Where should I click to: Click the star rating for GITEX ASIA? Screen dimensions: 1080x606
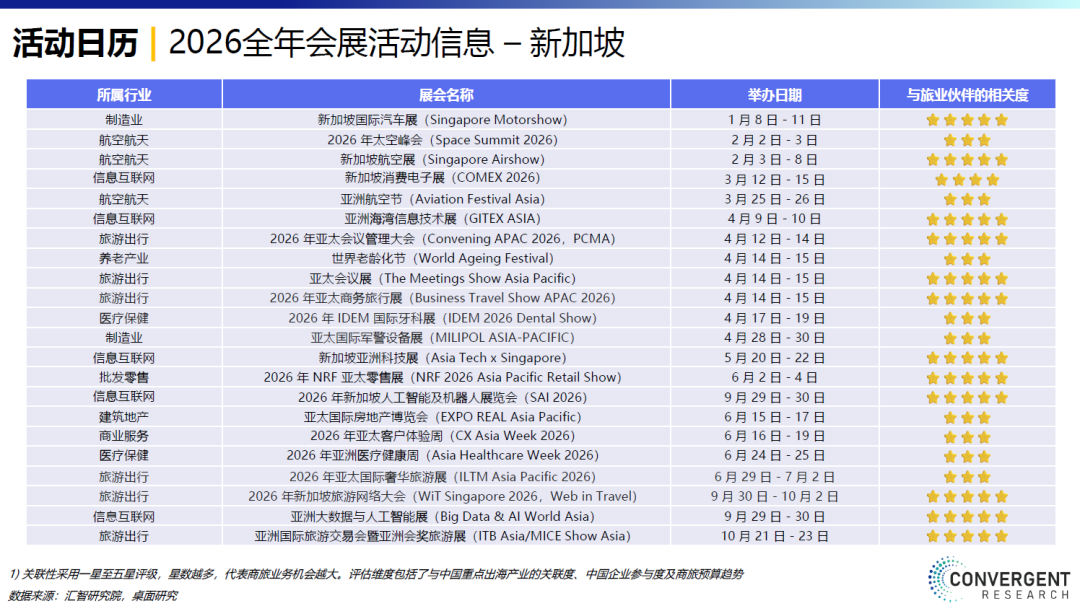pos(967,219)
